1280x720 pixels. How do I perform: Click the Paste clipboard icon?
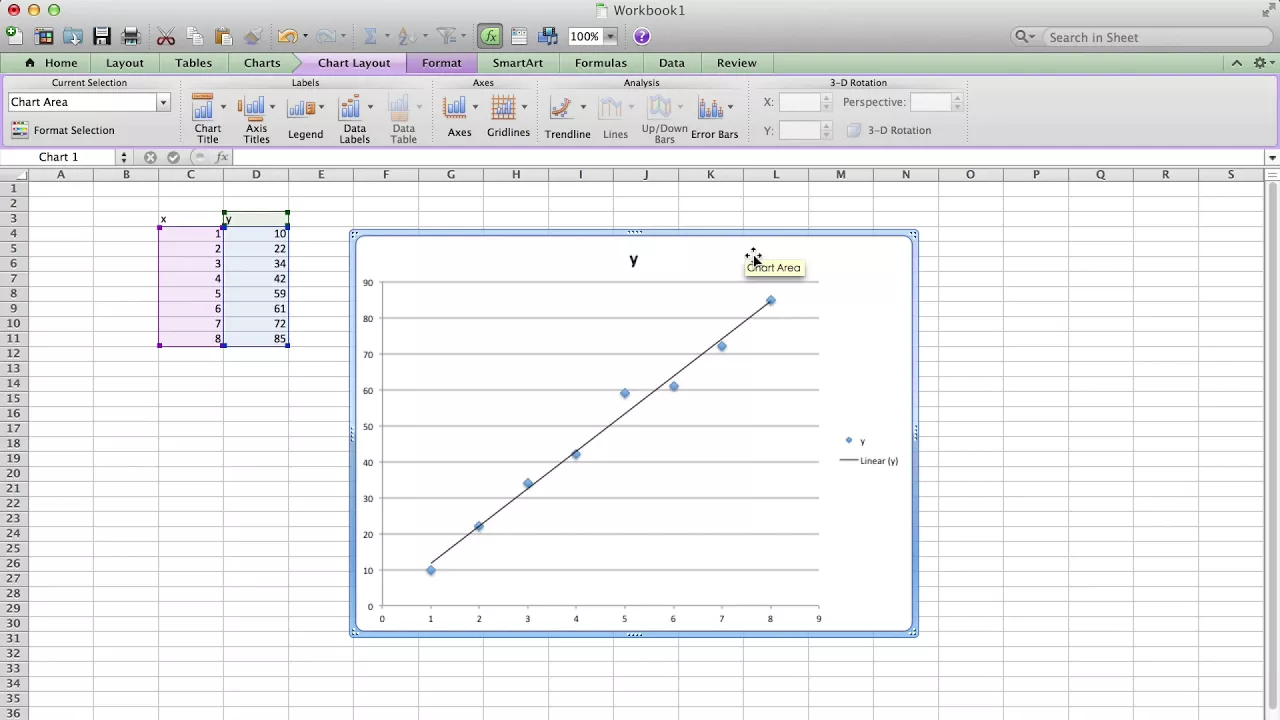pyautogui.click(x=224, y=36)
